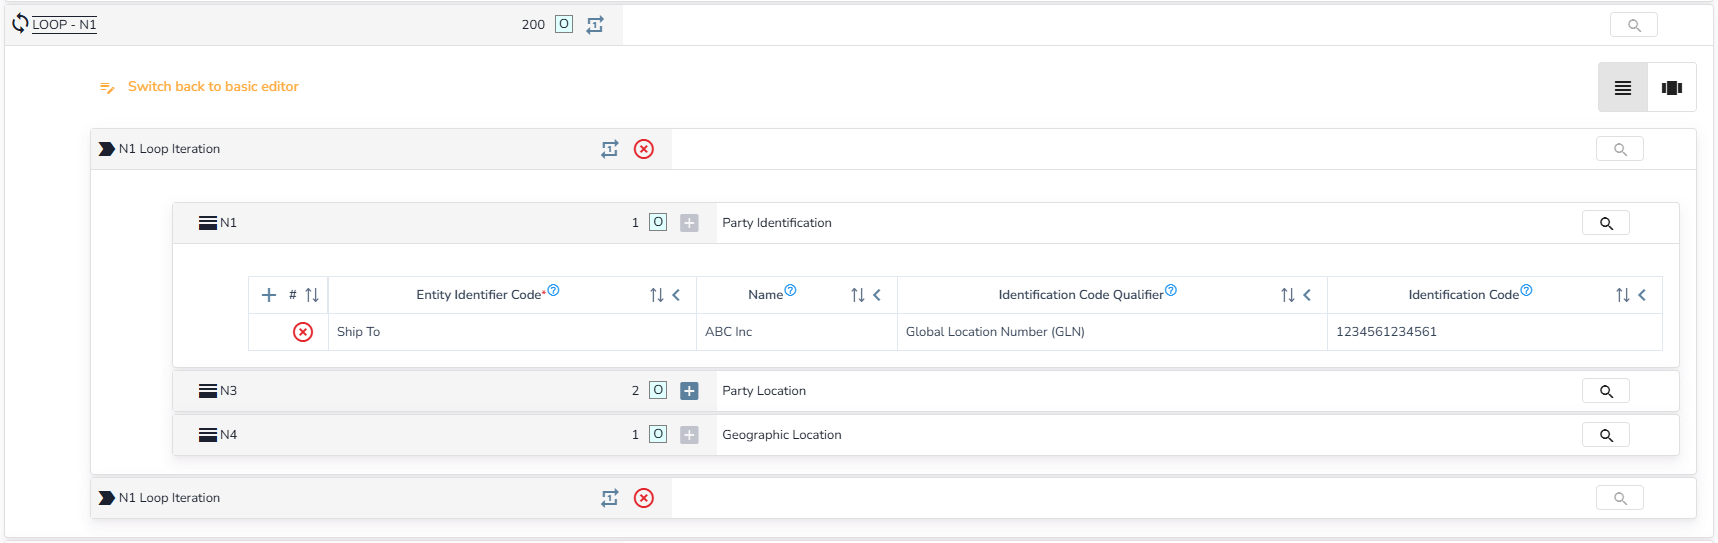1718x543 pixels.
Task: Sort the Identification Code Qualifier column
Action: pos(1287,295)
